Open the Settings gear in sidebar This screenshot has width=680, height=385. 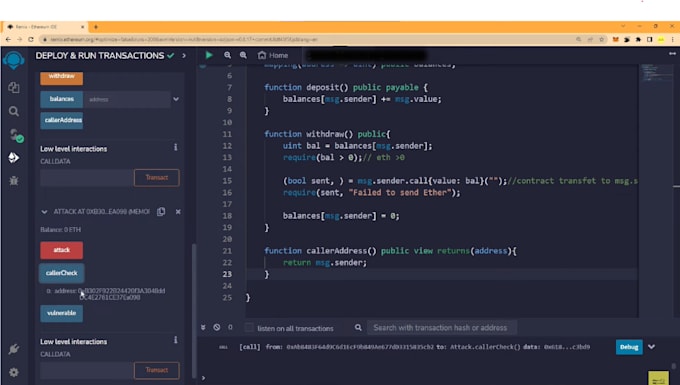tap(14, 372)
